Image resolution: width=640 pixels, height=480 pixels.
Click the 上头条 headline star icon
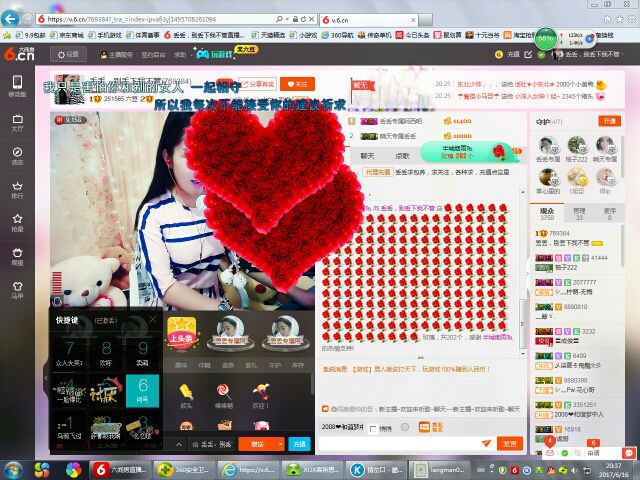tap(181, 333)
